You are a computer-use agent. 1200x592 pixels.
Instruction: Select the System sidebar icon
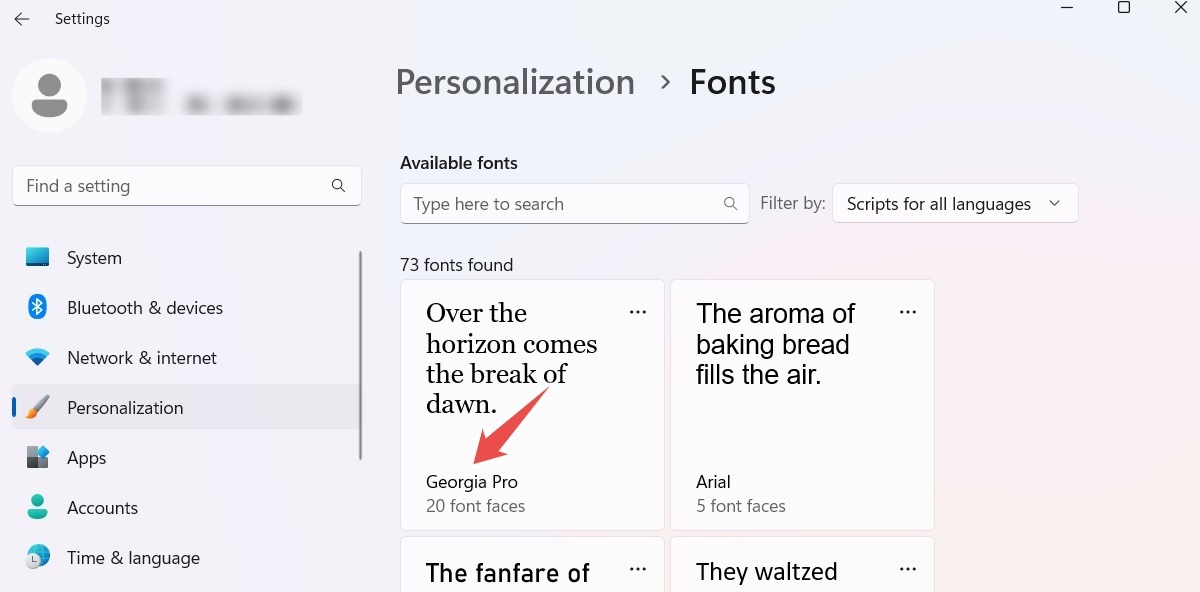[37, 257]
